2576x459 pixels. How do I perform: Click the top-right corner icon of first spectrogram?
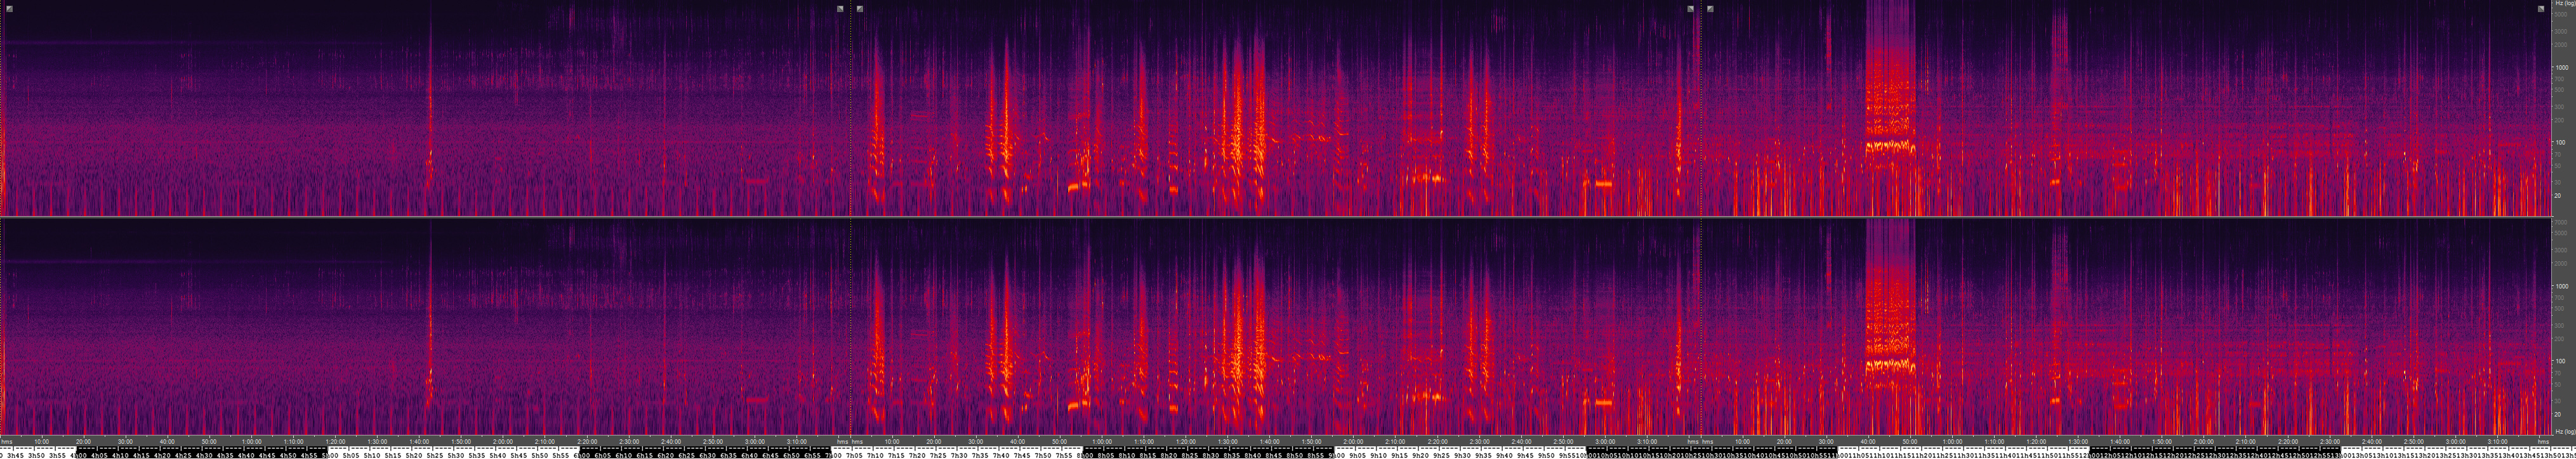(x=840, y=9)
